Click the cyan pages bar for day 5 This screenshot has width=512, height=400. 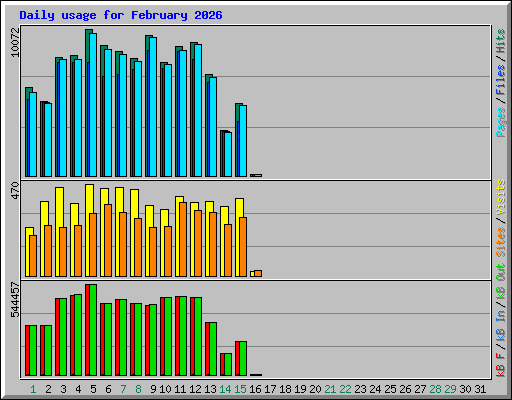click(93, 105)
